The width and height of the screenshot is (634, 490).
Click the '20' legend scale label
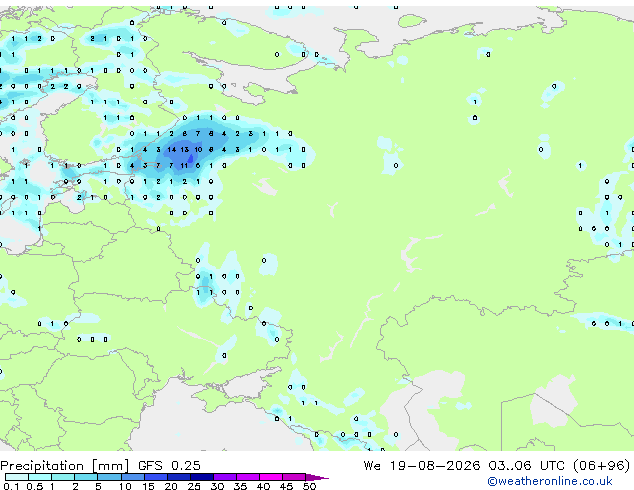click(x=171, y=486)
